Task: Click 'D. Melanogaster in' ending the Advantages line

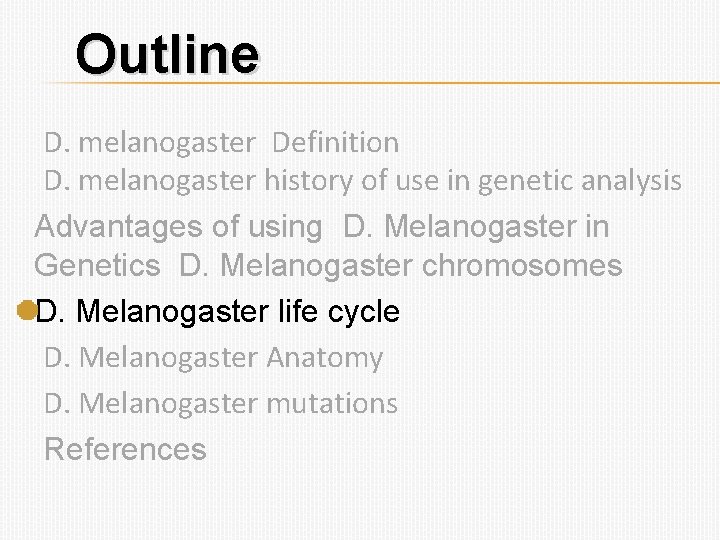Action: [x=476, y=227]
